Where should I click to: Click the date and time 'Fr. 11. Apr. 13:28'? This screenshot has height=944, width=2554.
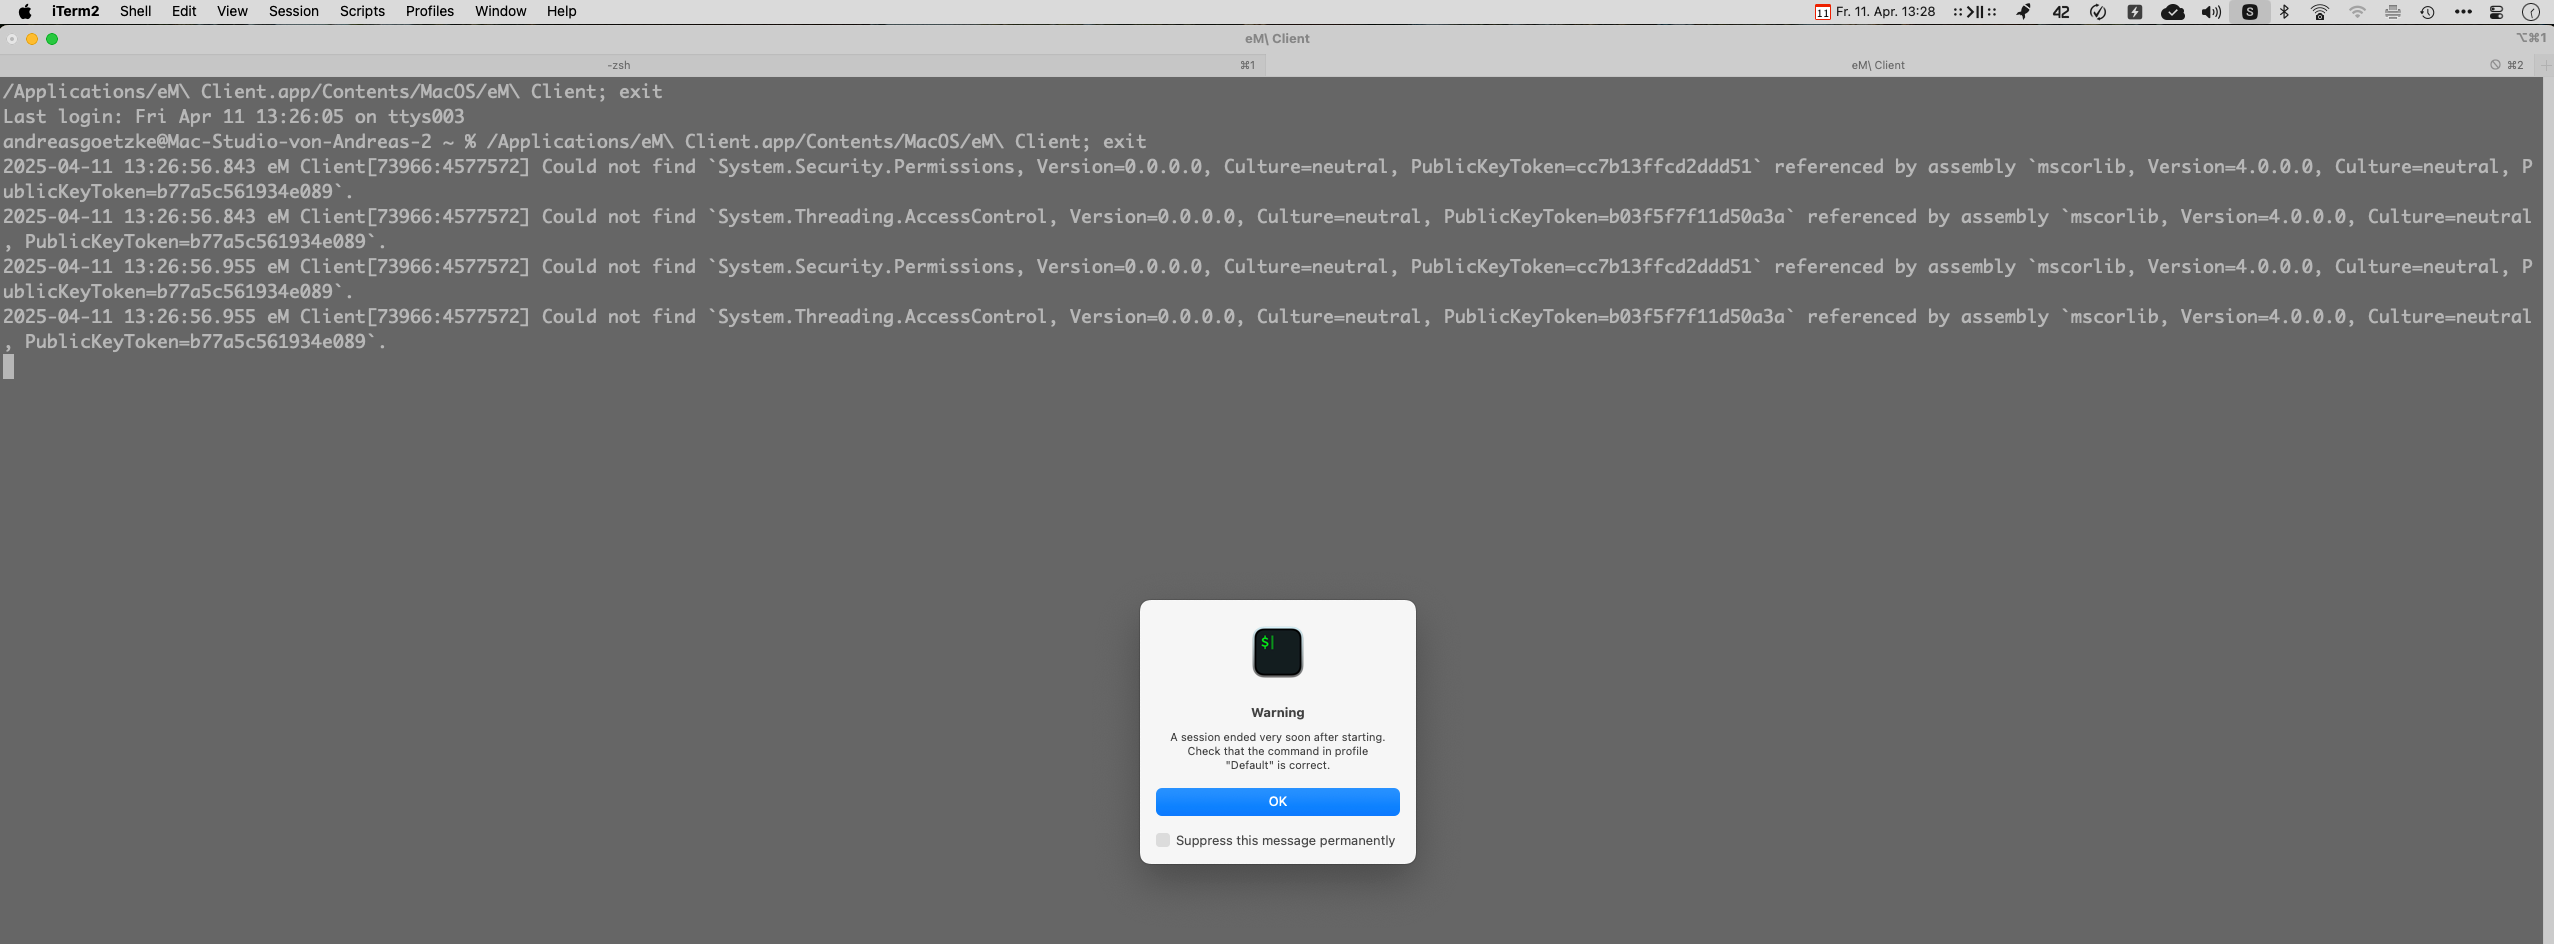pos(1885,12)
